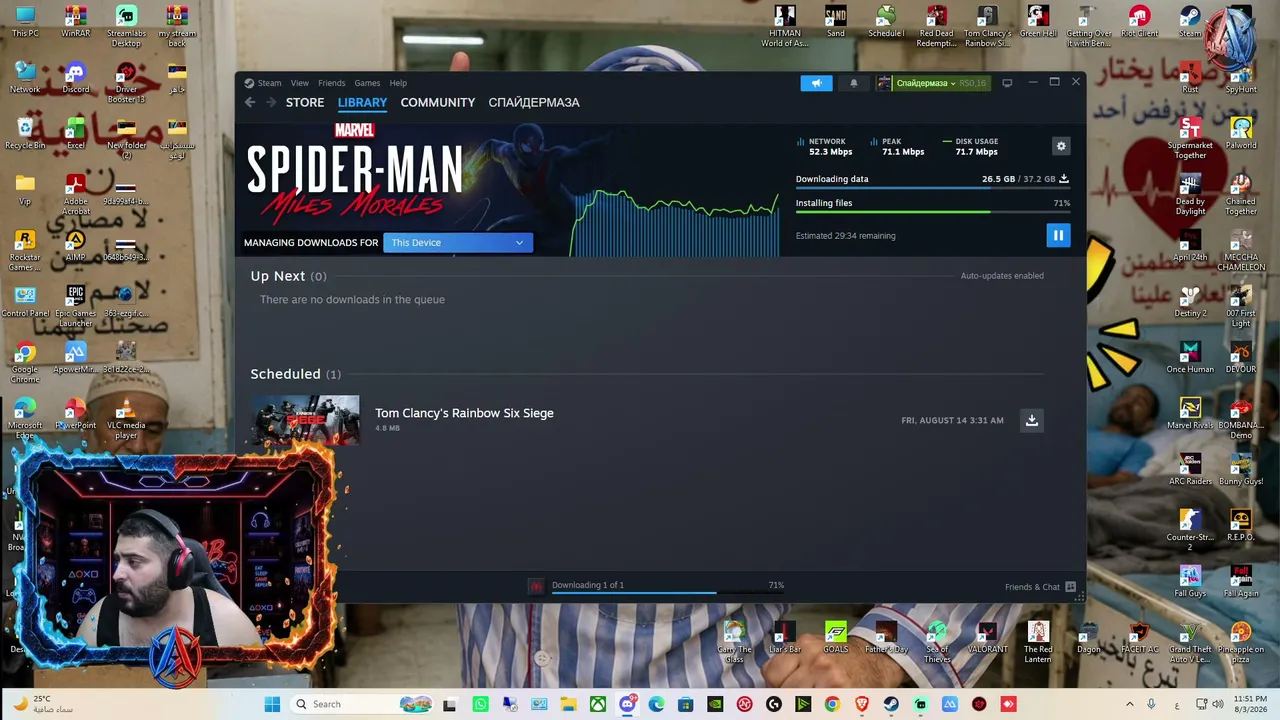Open Steam notifications bell
The width and height of the screenshot is (1280, 720).
[x=853, y=83]
